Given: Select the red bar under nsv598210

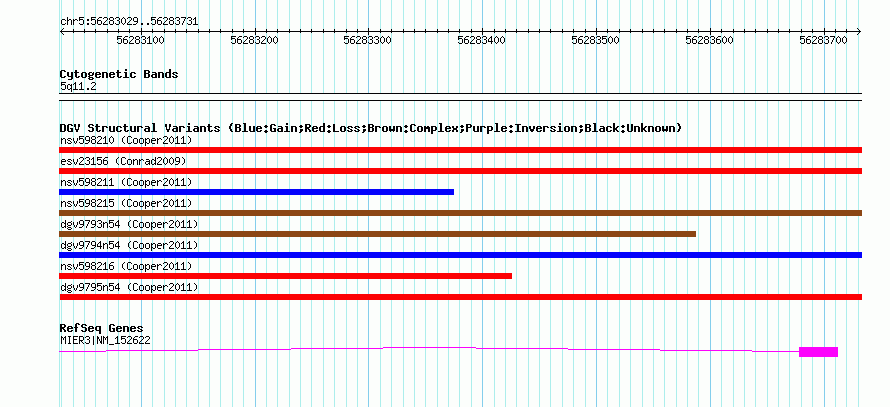Looking at the screenshot, I should pos(460,150).
